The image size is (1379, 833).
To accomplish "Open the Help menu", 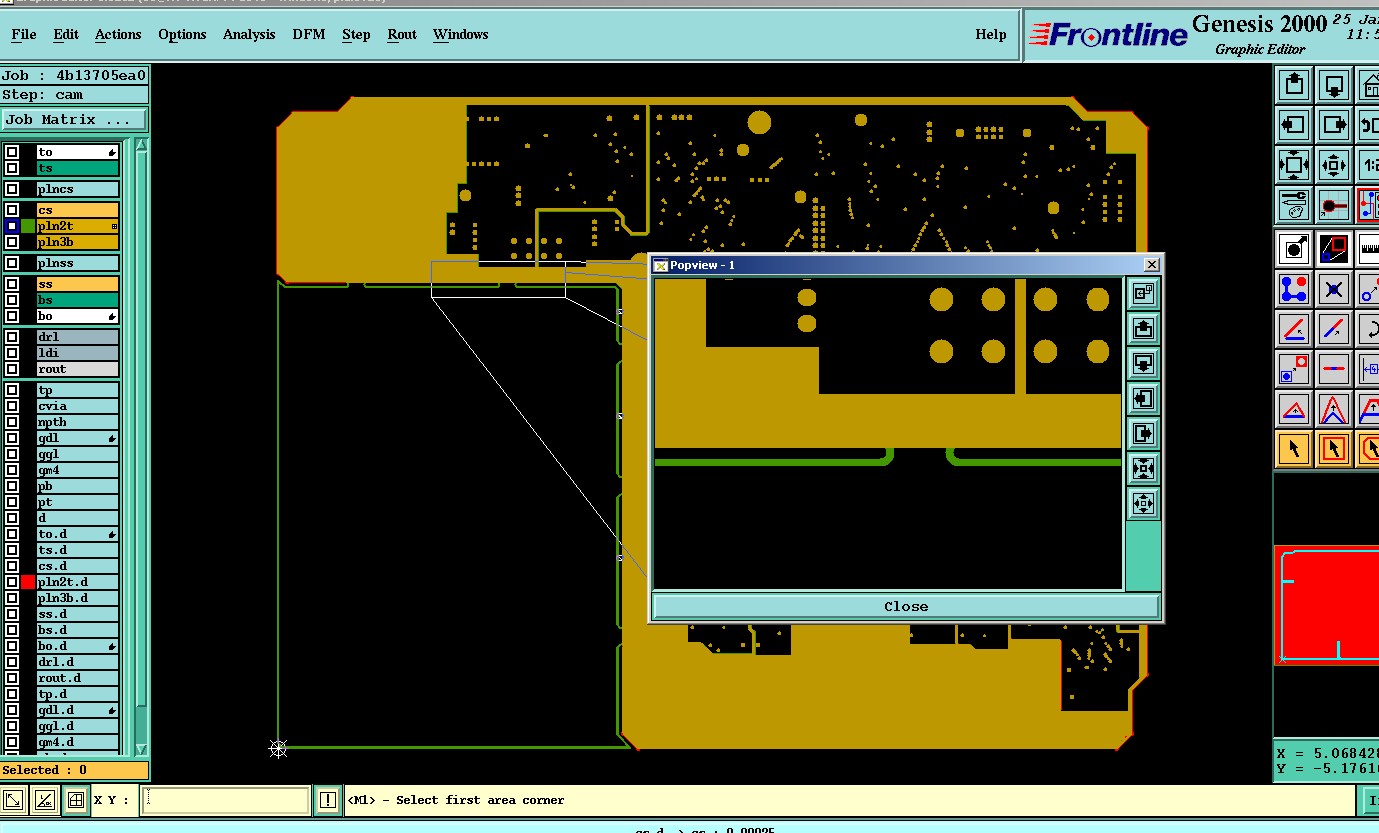I will [x=991, y=34].
